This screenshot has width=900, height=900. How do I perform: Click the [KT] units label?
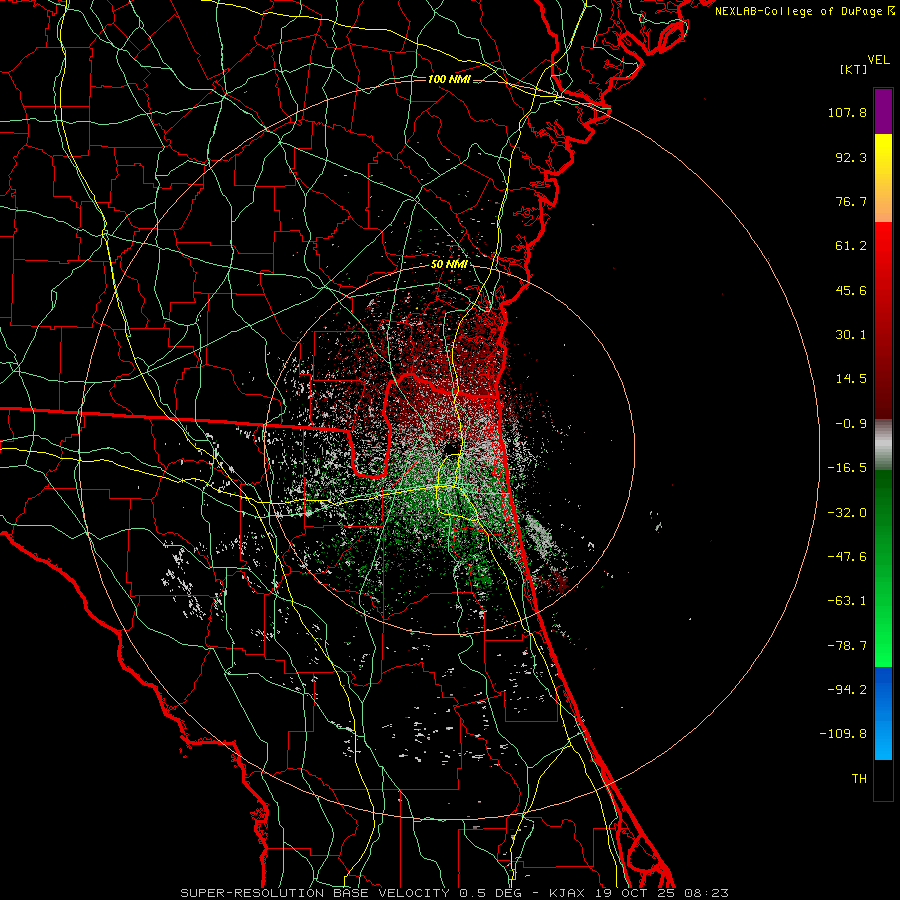(x=853, y=69)
